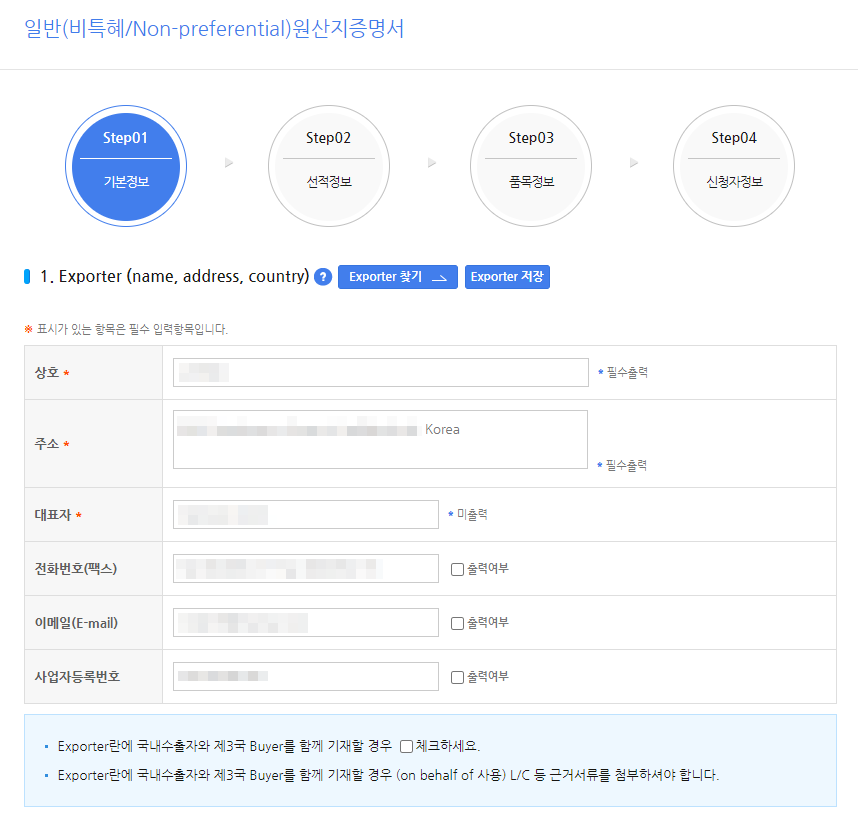The height and width of the screenshot is (818, 858).
Task: Go to Step02 선적정보 step
Action: click(x=329, y=166)
